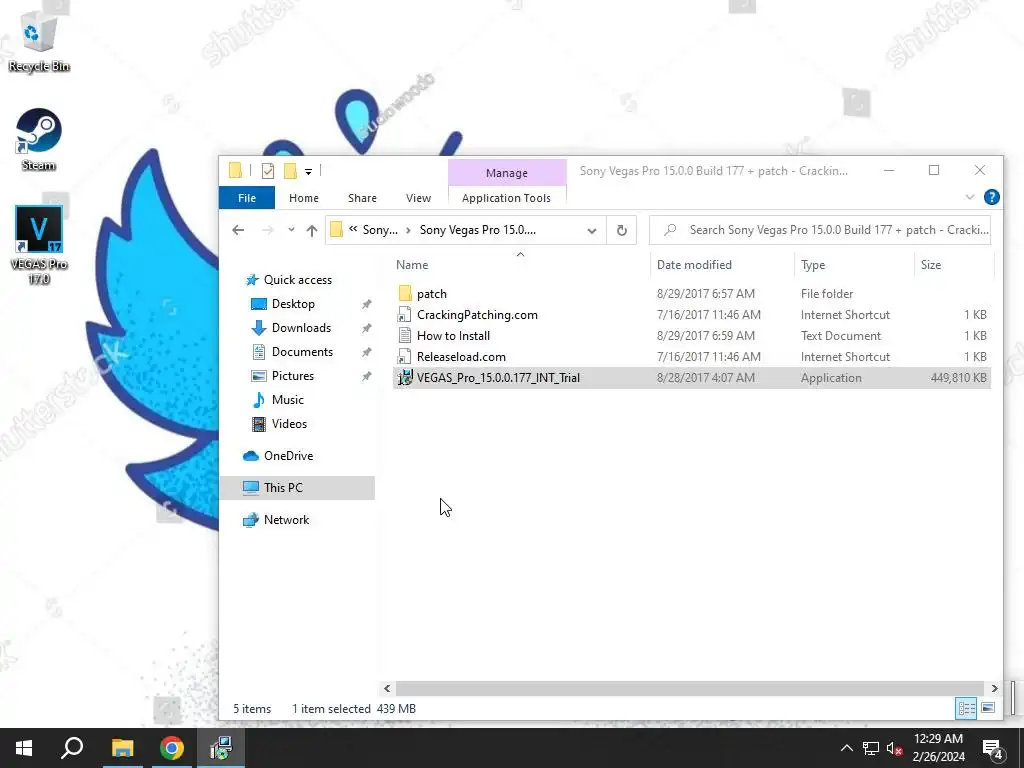Open Pictures in the navigation pane
Image resolution: width=1024 pixels, height=768 pixels.
click(293, 376)
